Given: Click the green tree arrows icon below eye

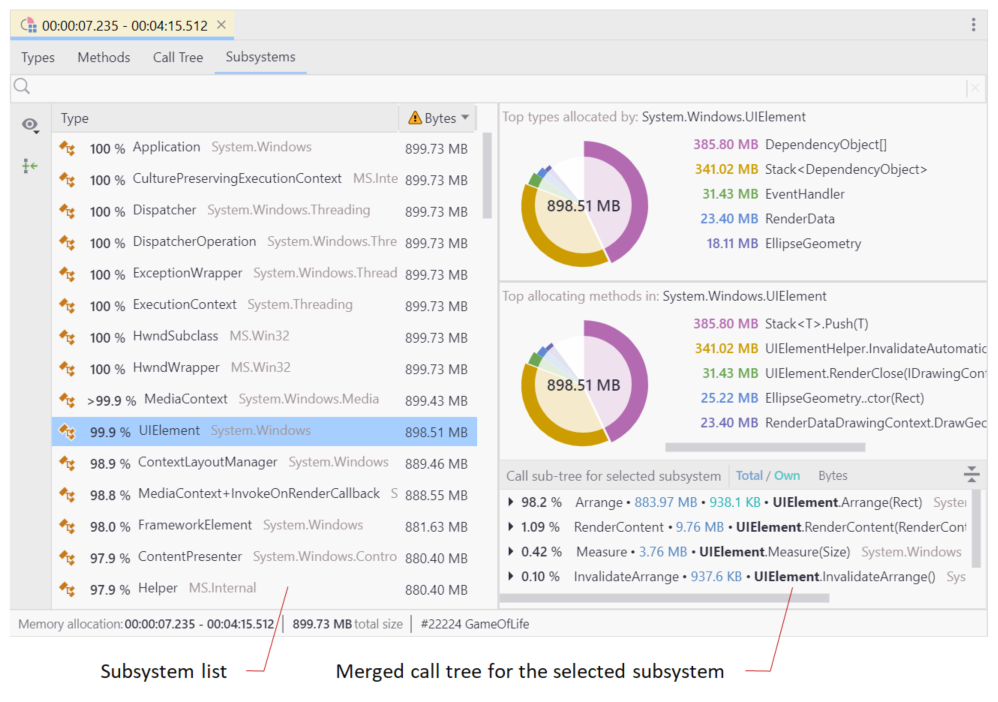Looking at the screenshot, I should click(x=30, y=165).
